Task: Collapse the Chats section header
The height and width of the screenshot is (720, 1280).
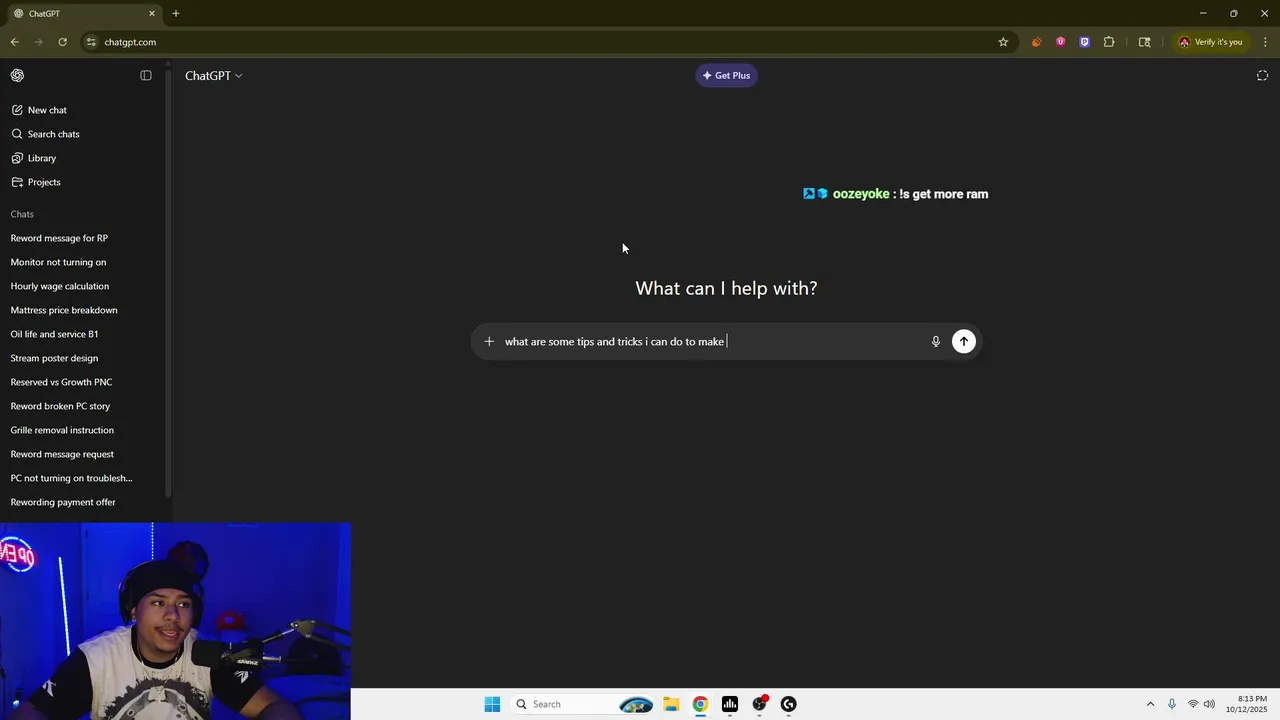Action: click(x=22, y=214)
